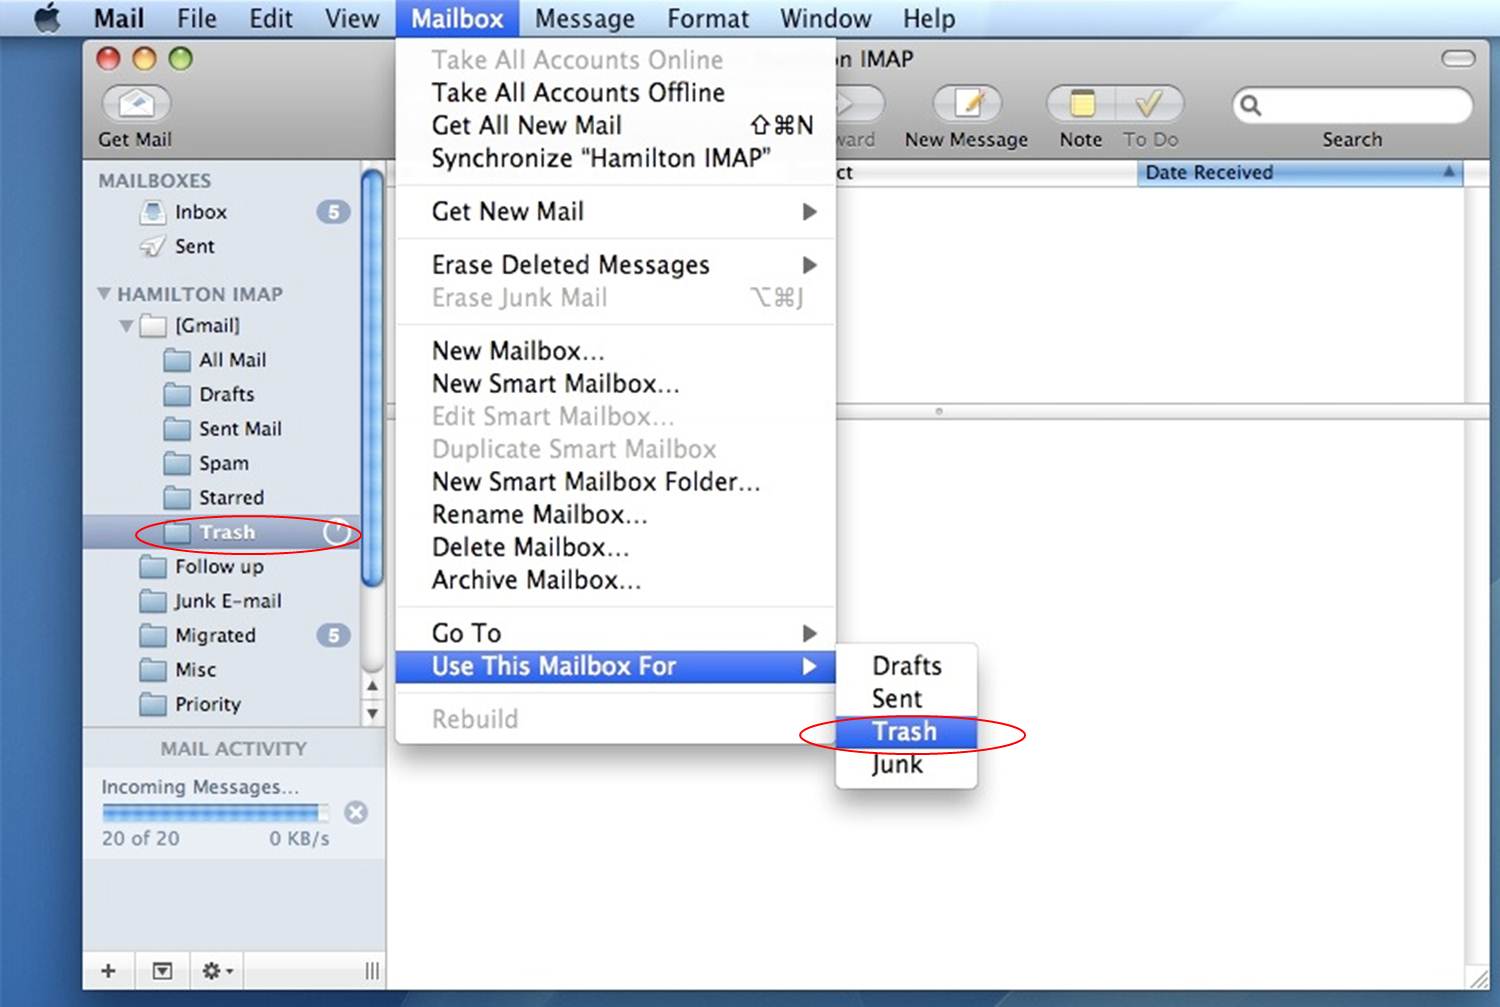Select Get All New Mail
The width and height of the screenshot is (1500, 1007).
(x=615, y=126)
